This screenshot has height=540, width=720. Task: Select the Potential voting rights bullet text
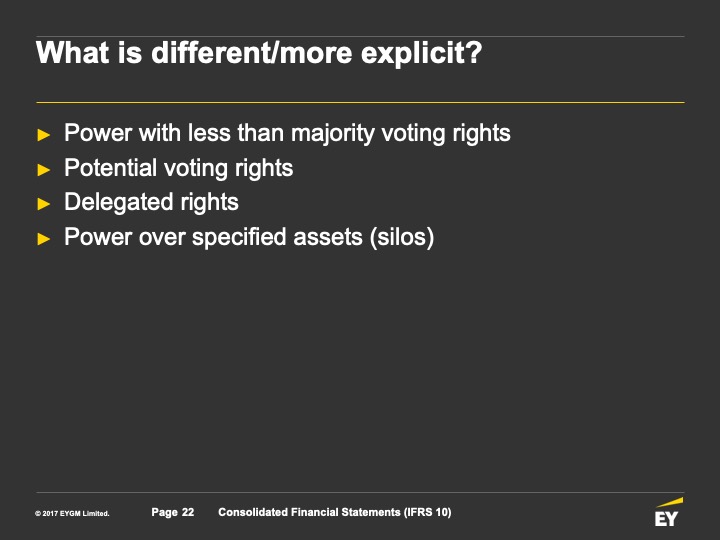click(x=178, y=168)
